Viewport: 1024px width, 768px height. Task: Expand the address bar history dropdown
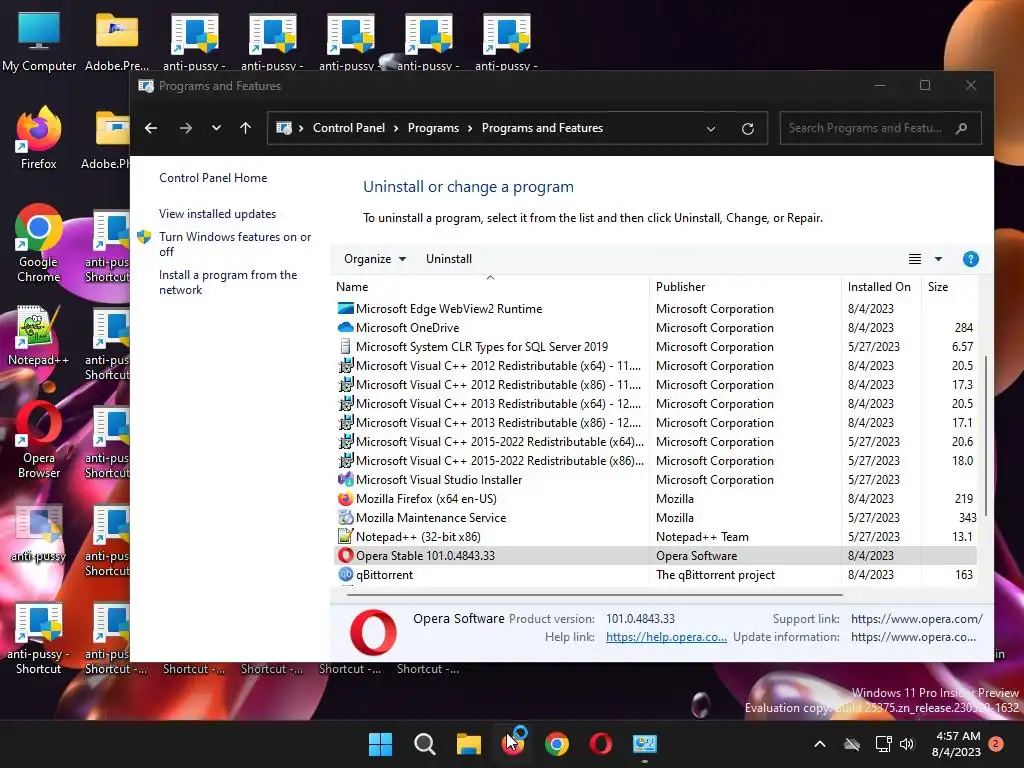point(711,129)
